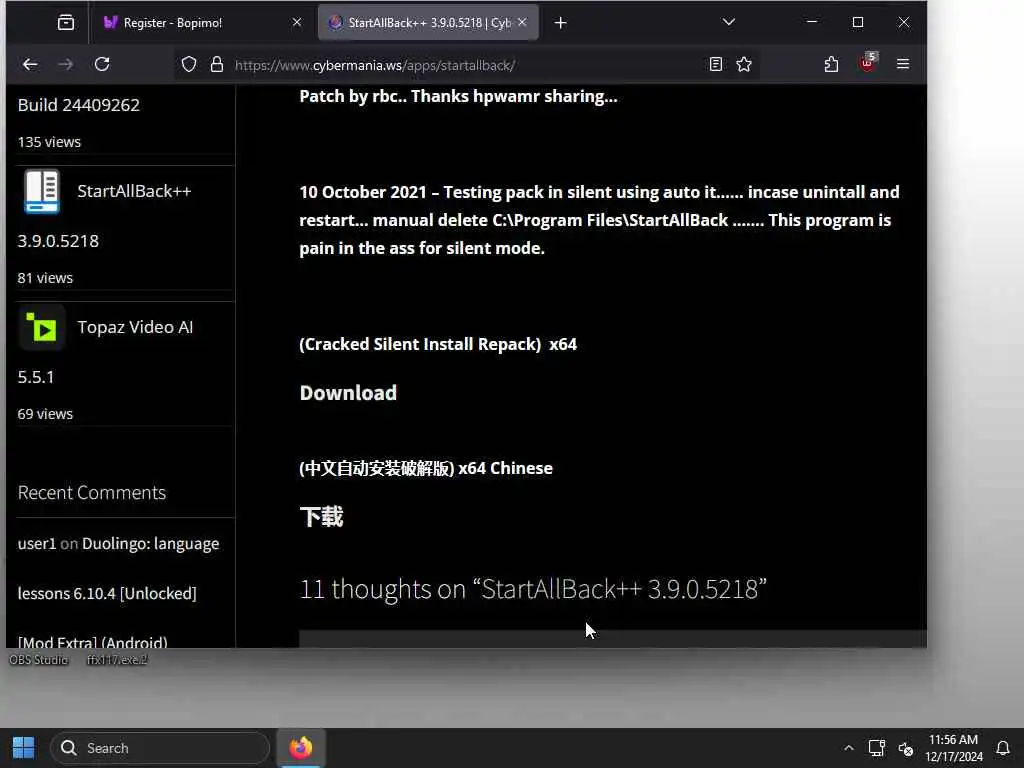
Task: Open a new browser tab
Action: pyautogui.click(x=560, y=23)
